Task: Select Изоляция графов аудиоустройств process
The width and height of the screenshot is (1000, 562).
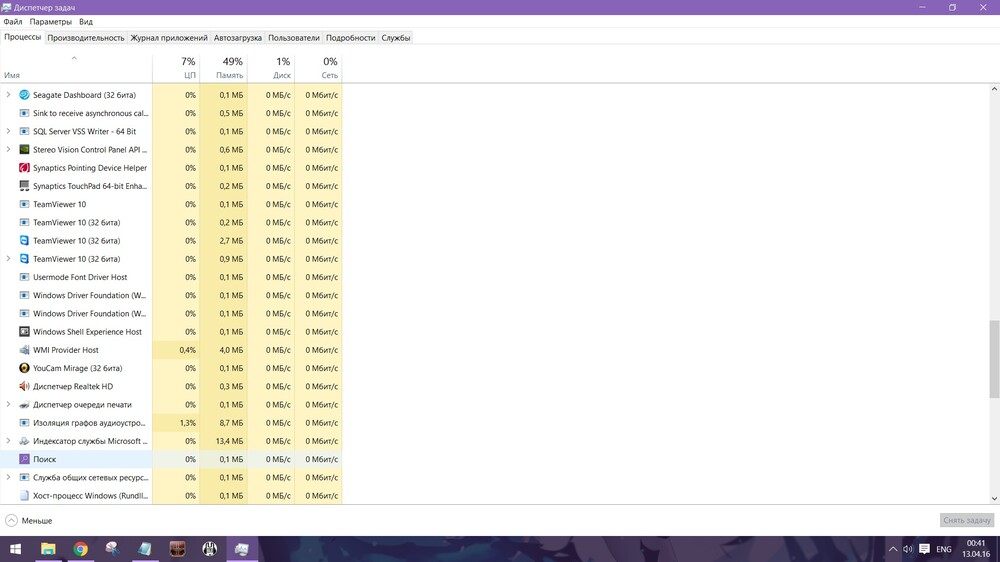Action: click(171, 423)
